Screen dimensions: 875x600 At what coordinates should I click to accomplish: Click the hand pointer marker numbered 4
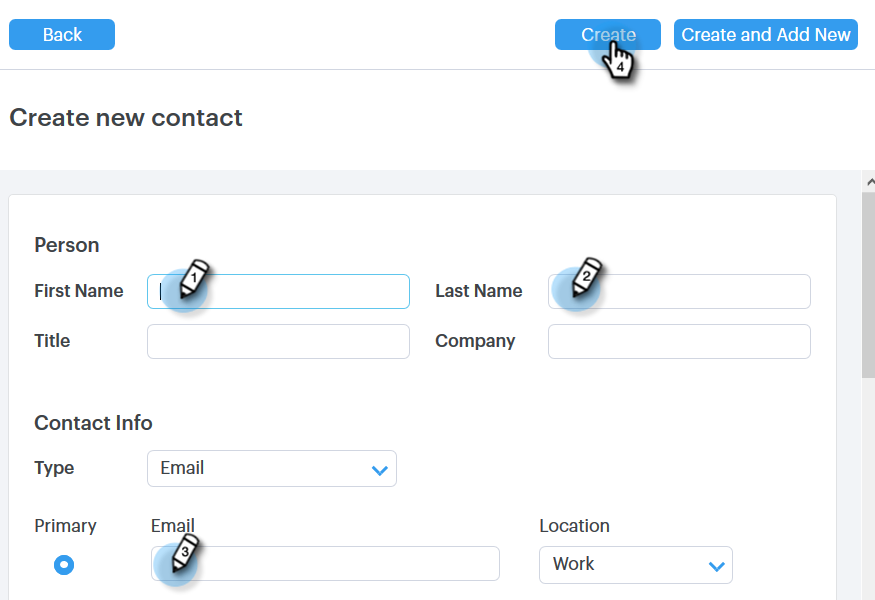point(619,58)
